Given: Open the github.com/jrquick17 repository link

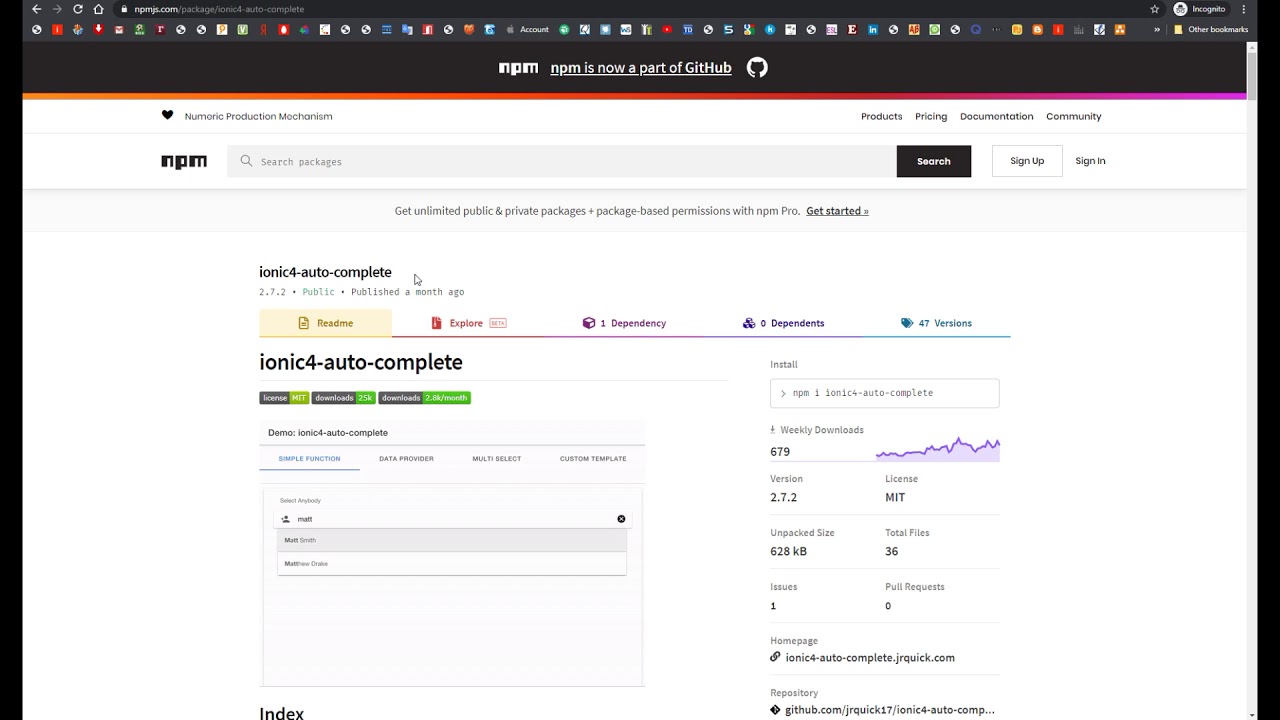Looking at the screenshot, I should coord(889,710).
